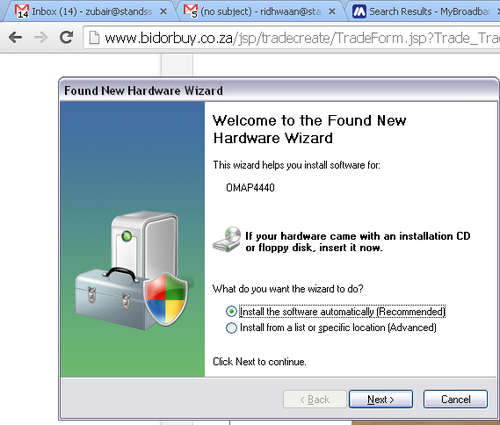Click the browser forward arrow

[x=40, y=37]
